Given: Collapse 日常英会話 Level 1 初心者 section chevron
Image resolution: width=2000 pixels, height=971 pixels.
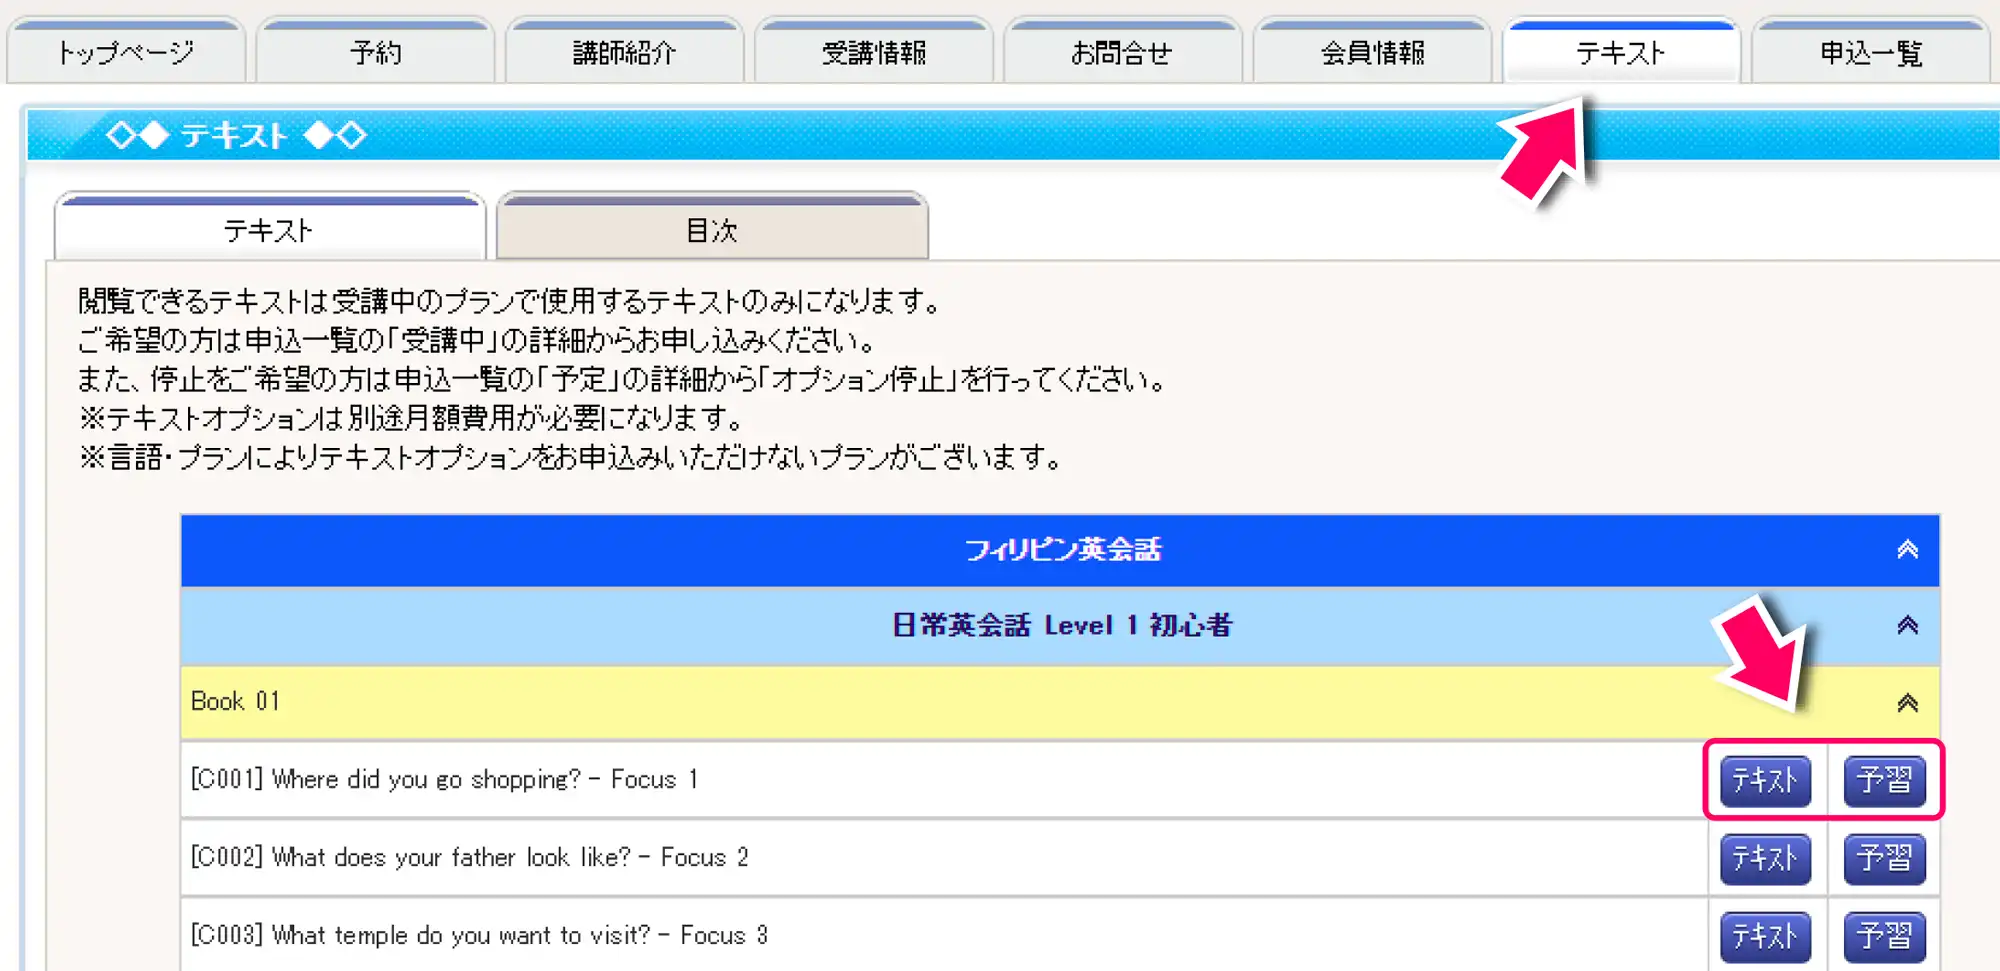Looking at the screenshot, I should pos(1907,625).
